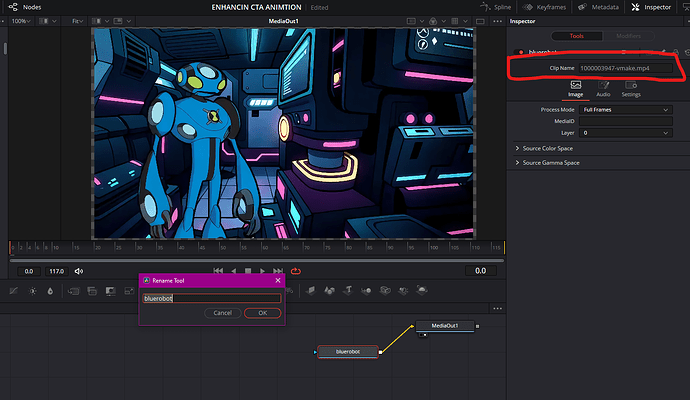Screen dimensions: 690x400
Task: Jump to first frame
Action: 218,271
